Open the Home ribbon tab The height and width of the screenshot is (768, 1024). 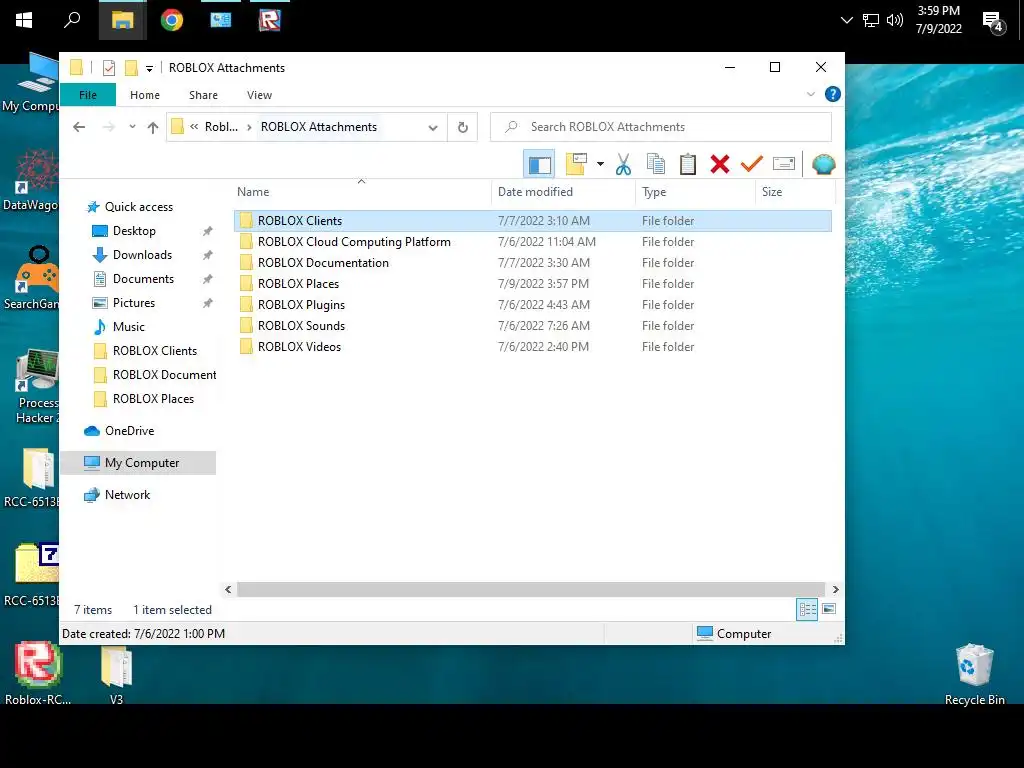point(145,95)
